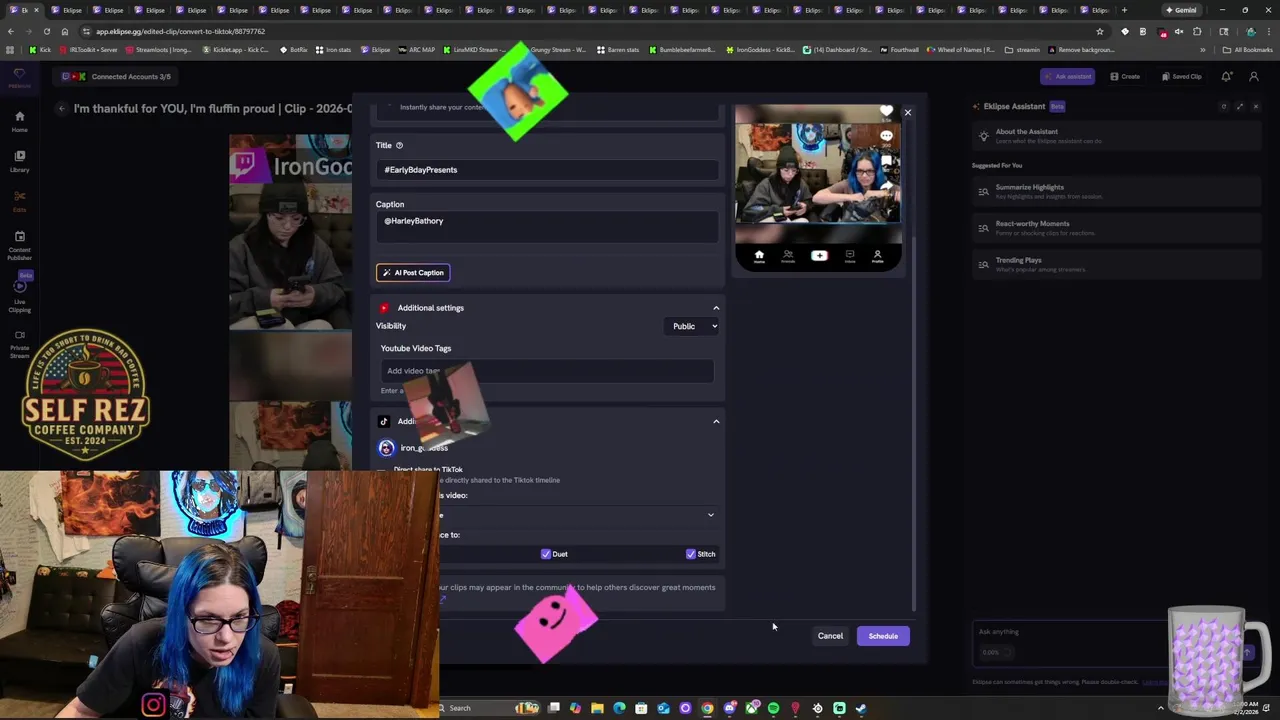The height and width of the screenshot is (720, 1280).
Task: Close the publish dialog with X
Action: tap(908, 112)
